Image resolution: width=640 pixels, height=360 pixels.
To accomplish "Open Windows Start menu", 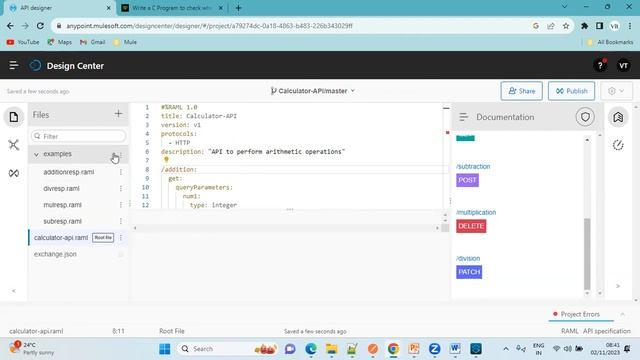I will 165,349.
